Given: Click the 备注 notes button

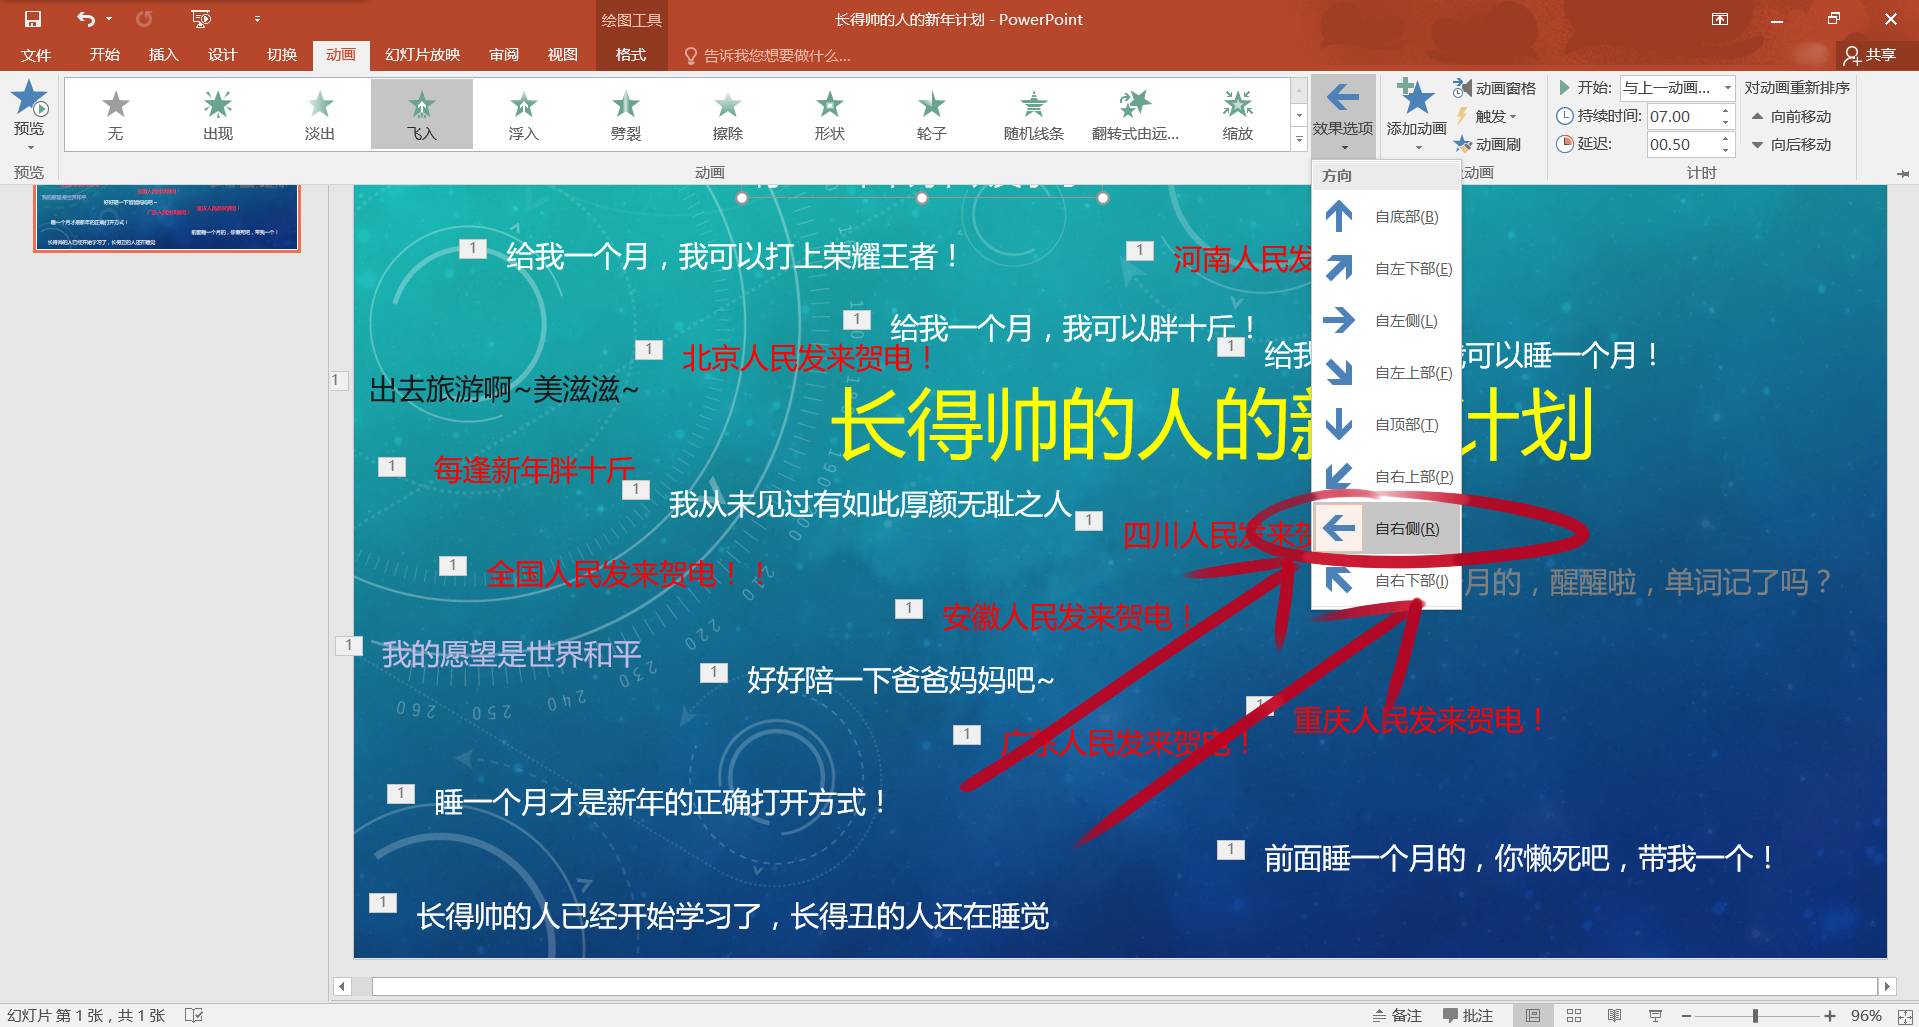Looking at the screenshot, I should click(x=1397, y=1015).
